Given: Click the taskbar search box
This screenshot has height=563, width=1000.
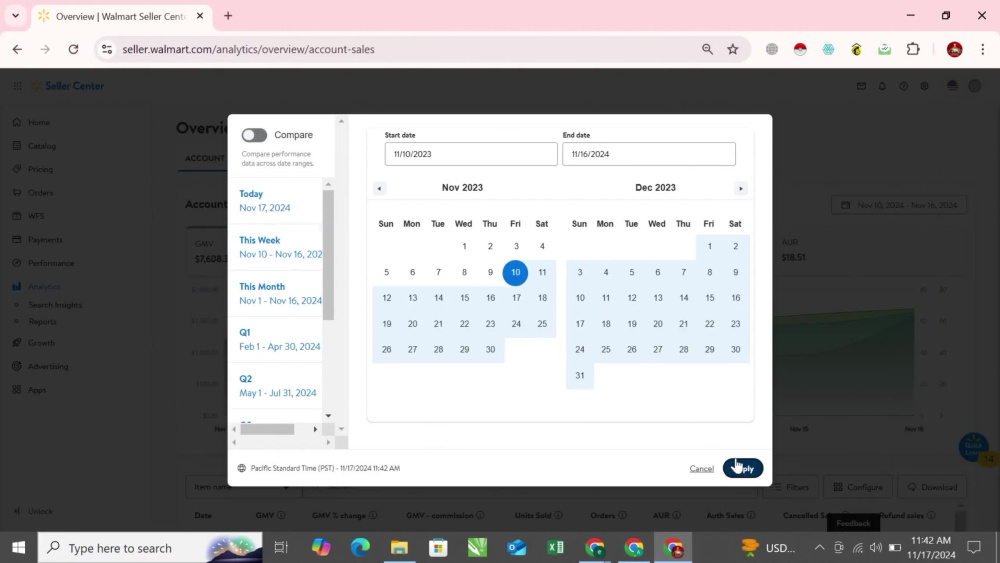Looking at the screenshot, I should click(150, 548).
